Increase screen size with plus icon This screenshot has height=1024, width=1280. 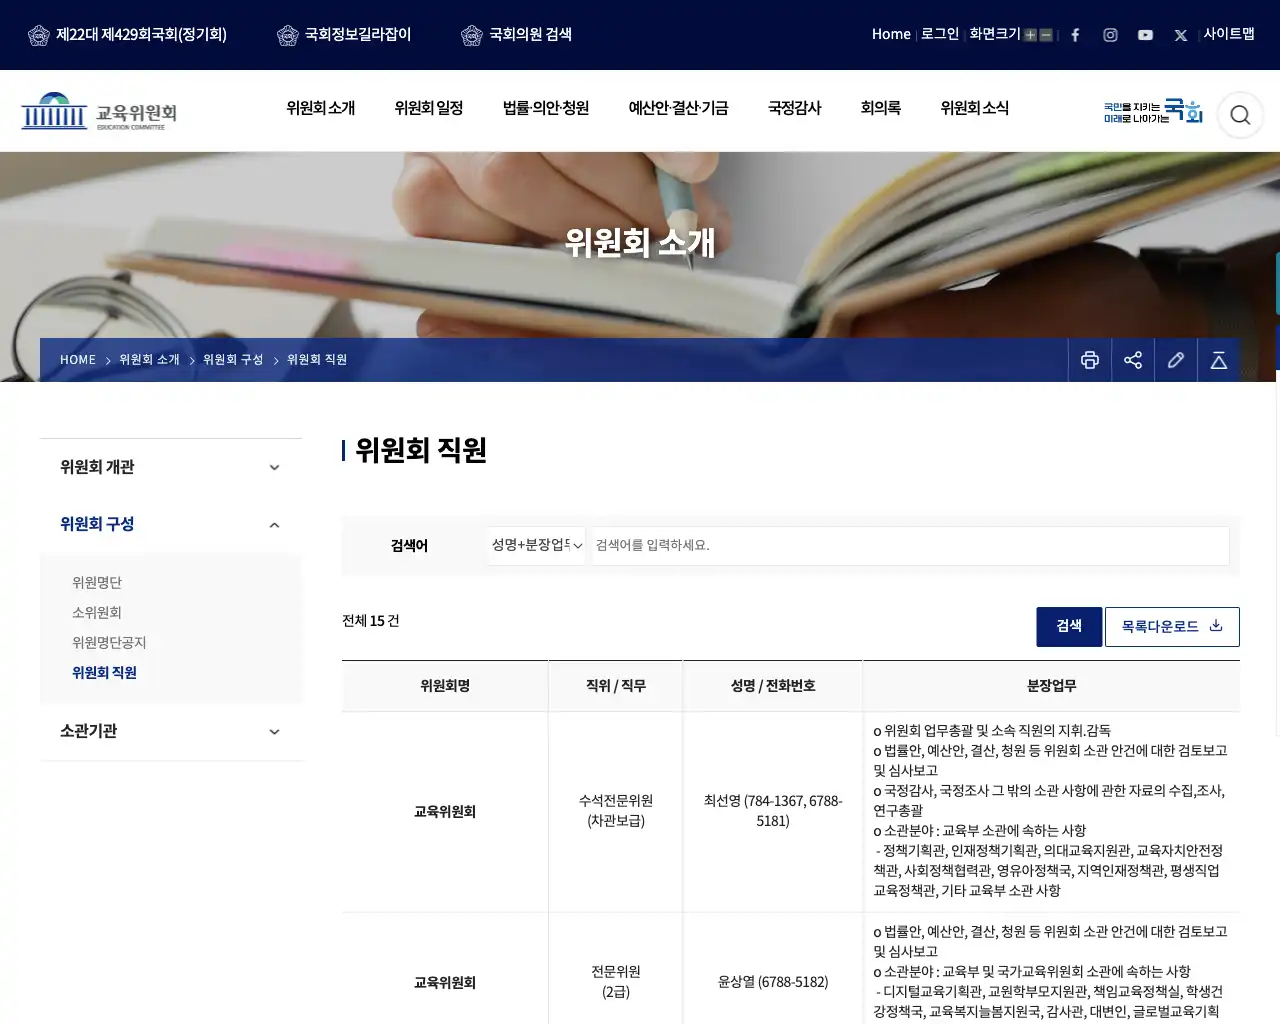pos(1030,35)
